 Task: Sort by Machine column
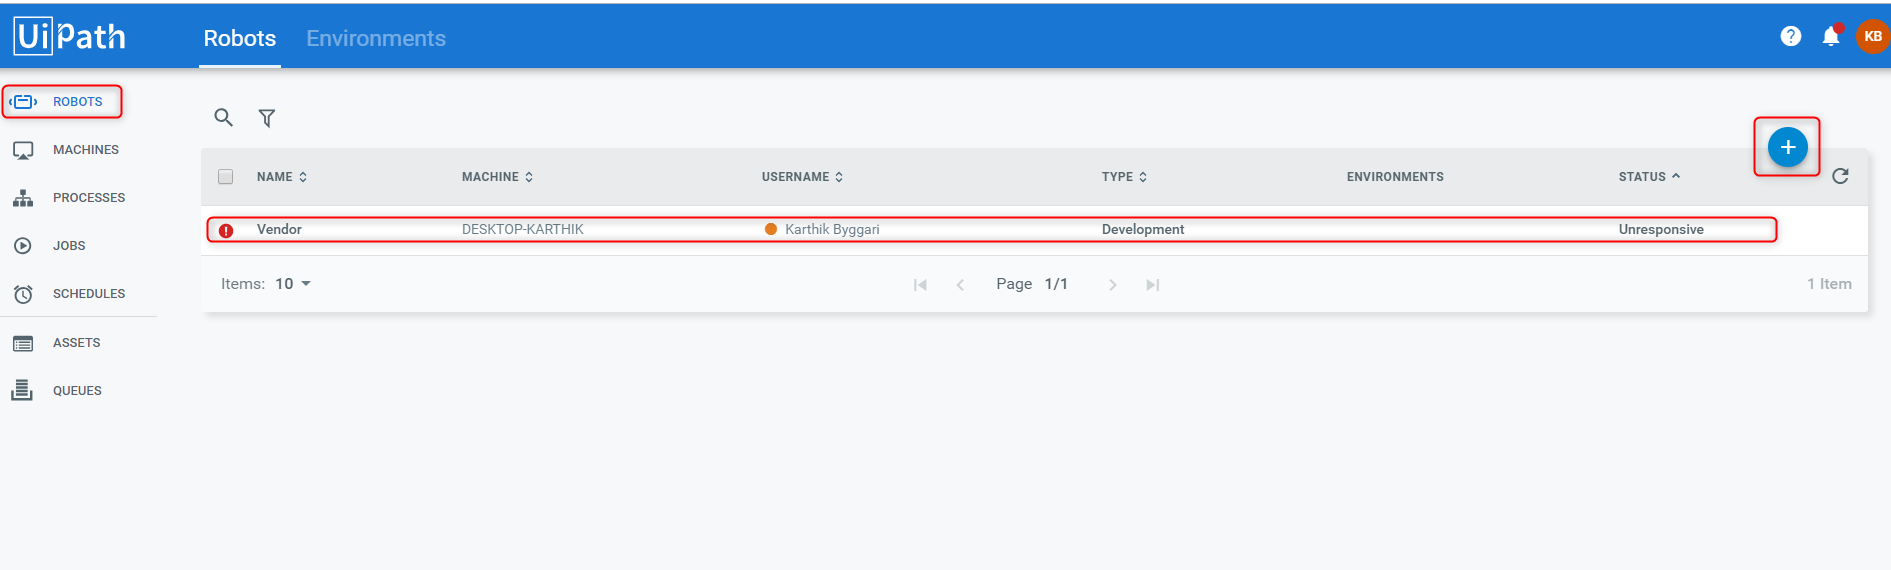[497, 177]
